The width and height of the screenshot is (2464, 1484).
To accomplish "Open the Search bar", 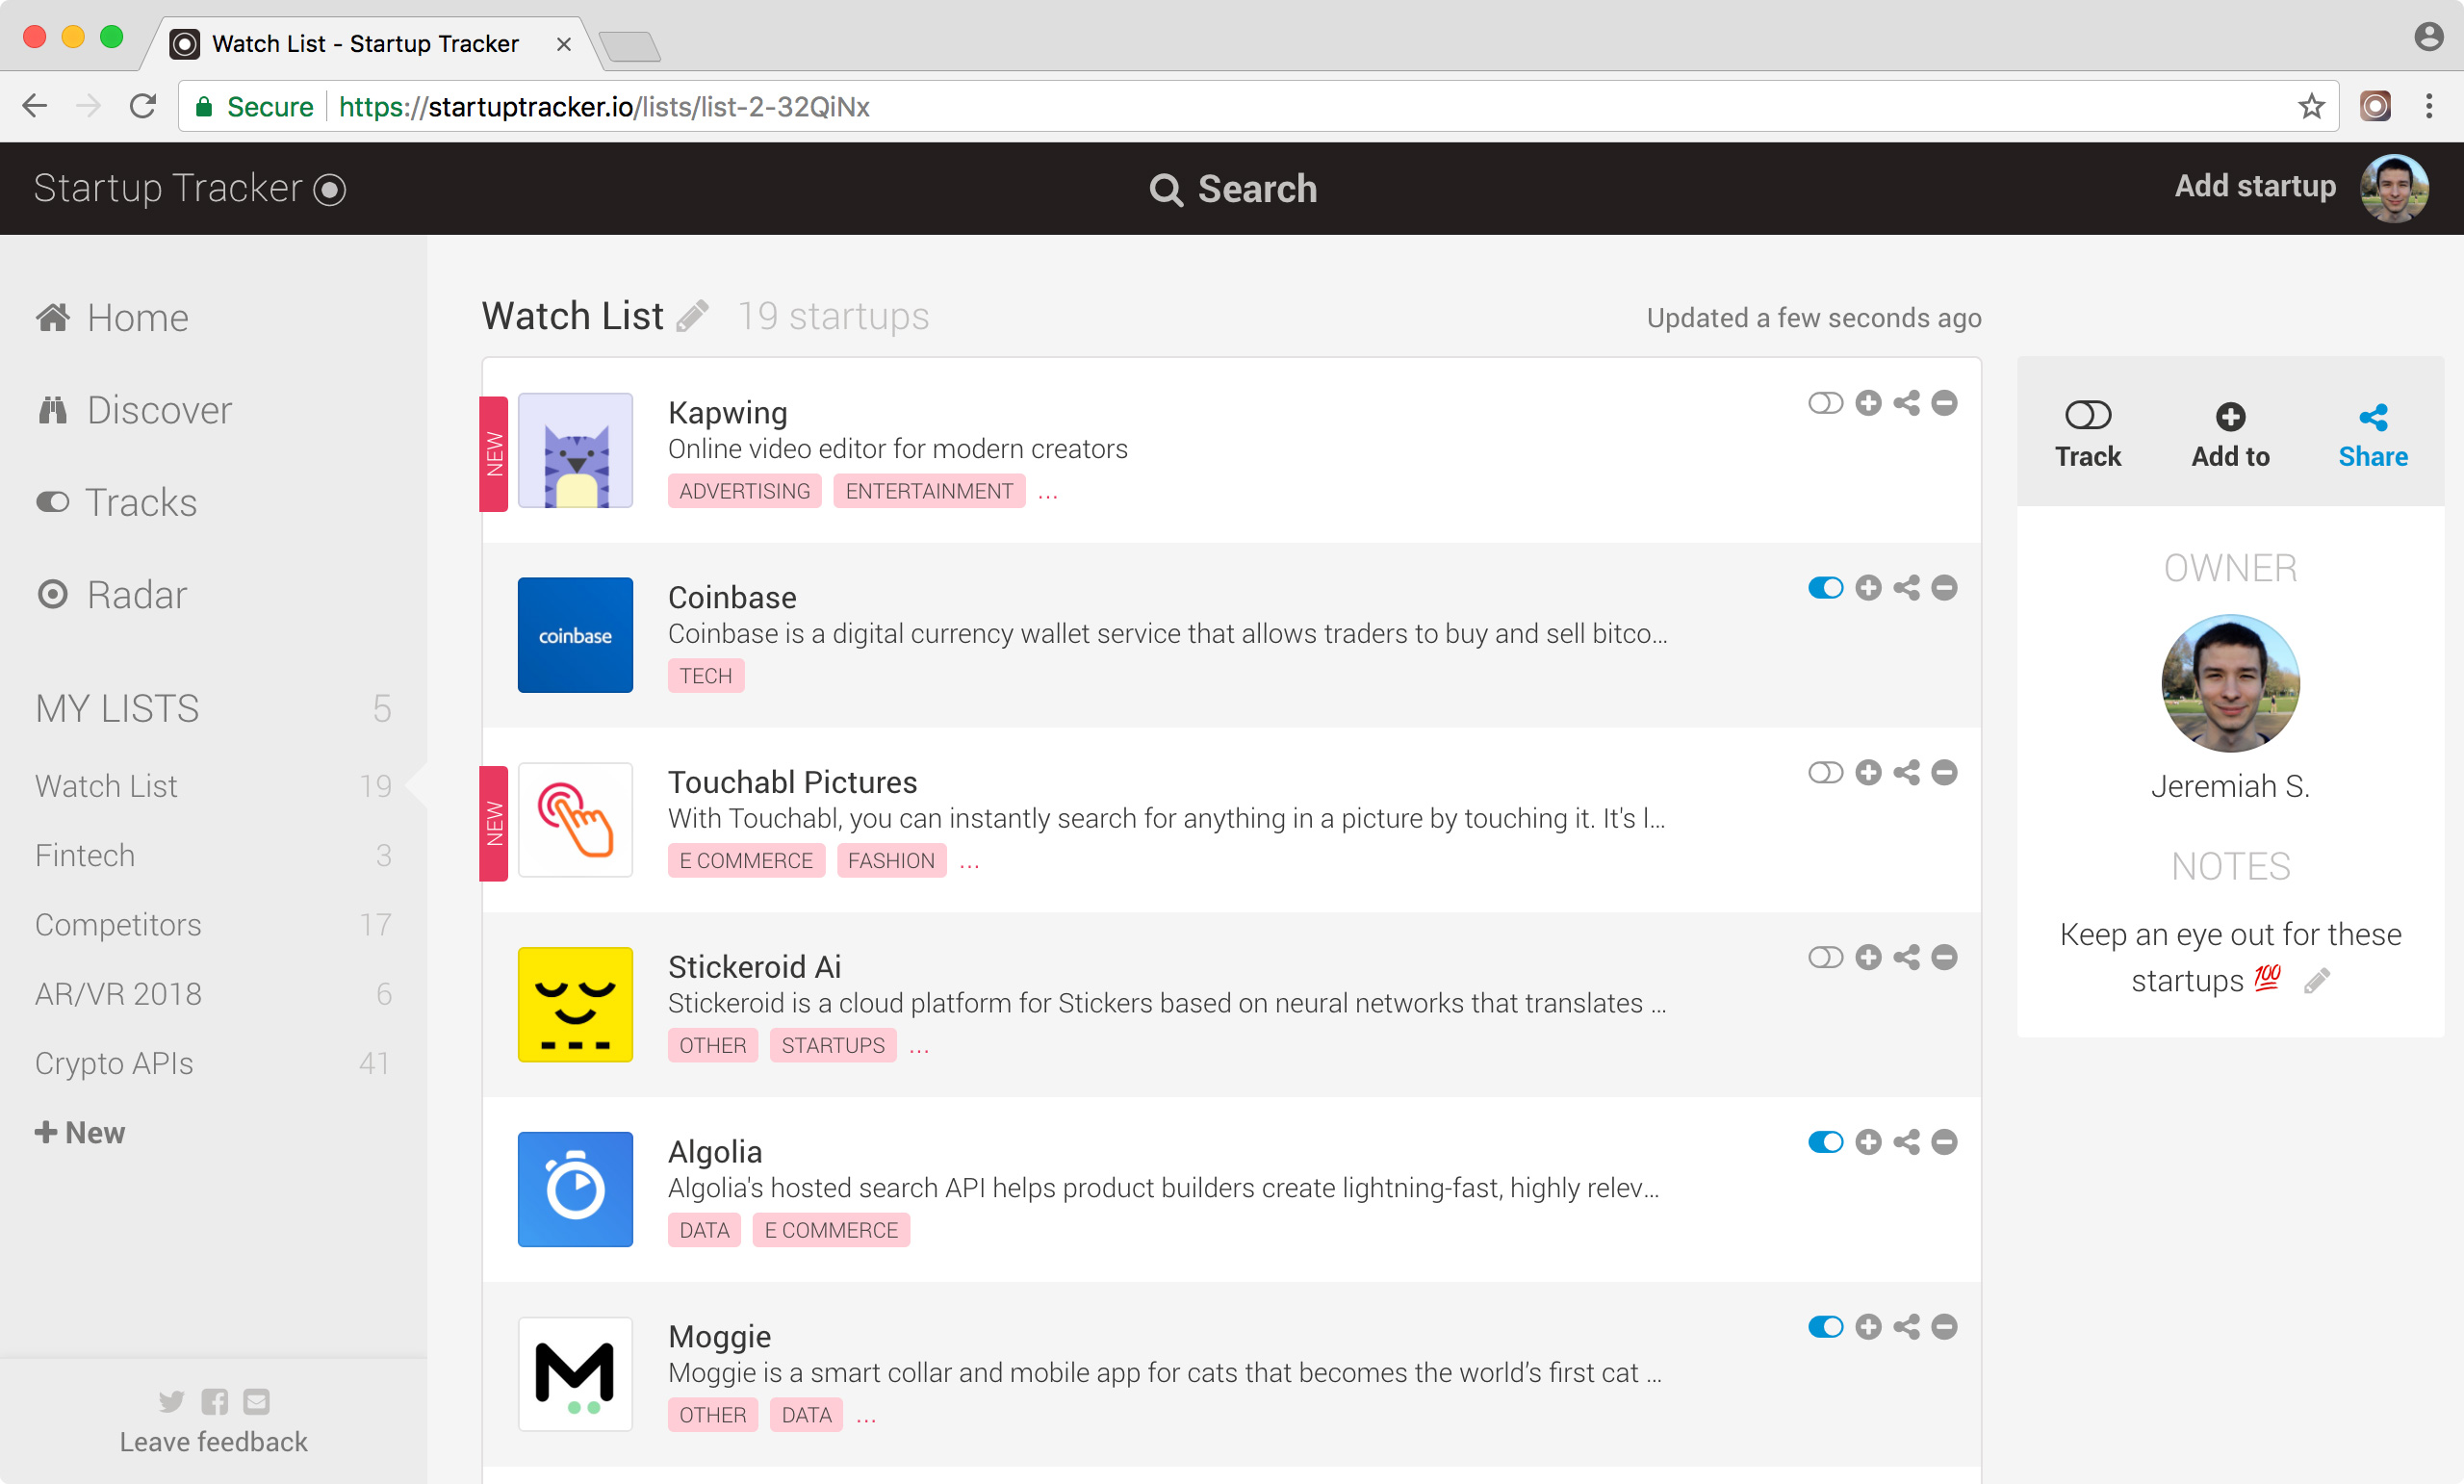I will pos(1234,189).
